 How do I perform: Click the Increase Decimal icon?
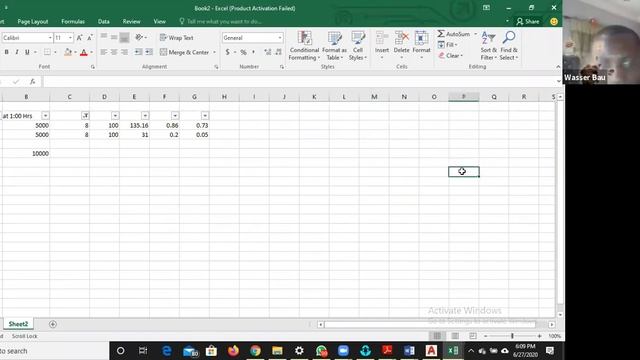pyautogui.click(x=268, y=52)
